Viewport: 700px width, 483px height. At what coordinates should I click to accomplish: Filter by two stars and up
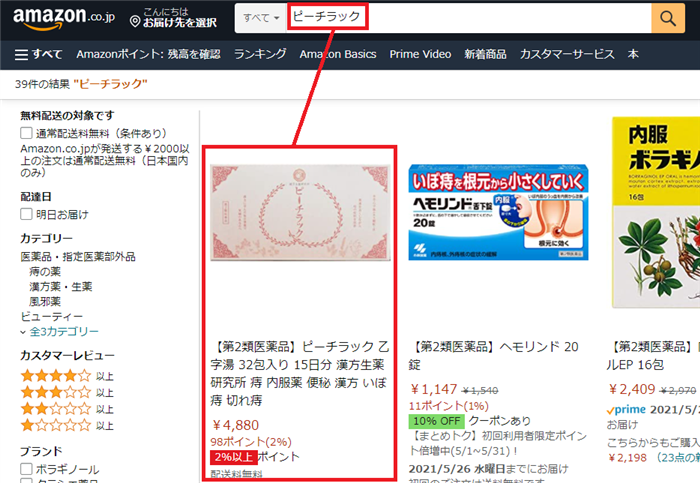67,409
